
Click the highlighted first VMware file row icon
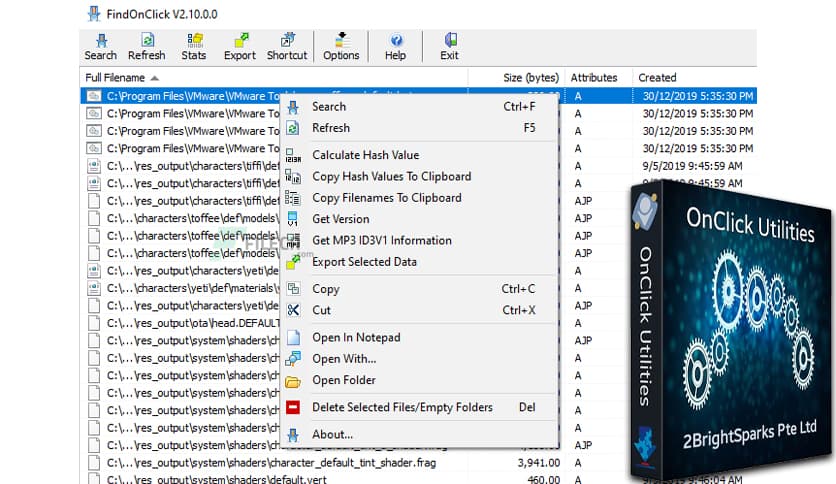tap(94, 96)
